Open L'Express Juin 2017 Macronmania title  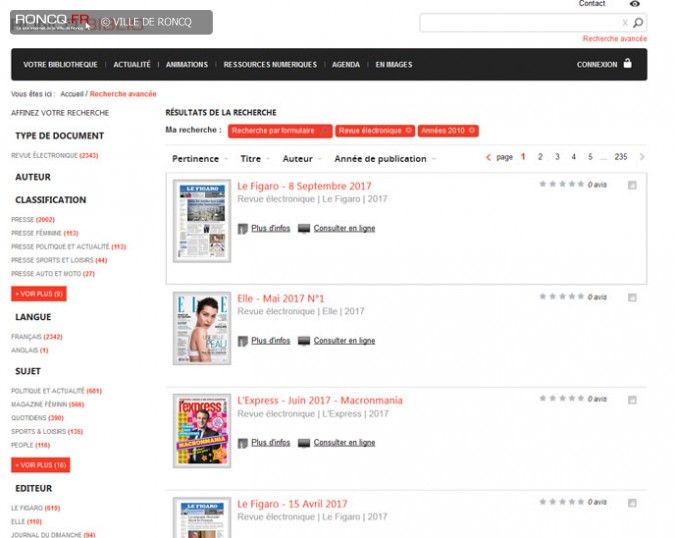click(320, 400)
